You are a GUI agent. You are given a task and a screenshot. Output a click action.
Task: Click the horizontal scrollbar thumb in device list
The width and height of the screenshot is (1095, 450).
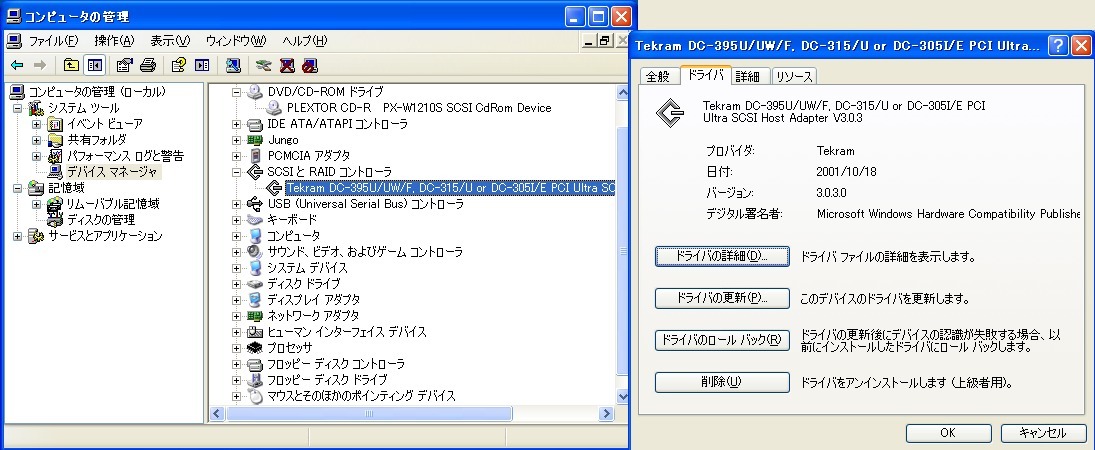(x=368, y=414)
